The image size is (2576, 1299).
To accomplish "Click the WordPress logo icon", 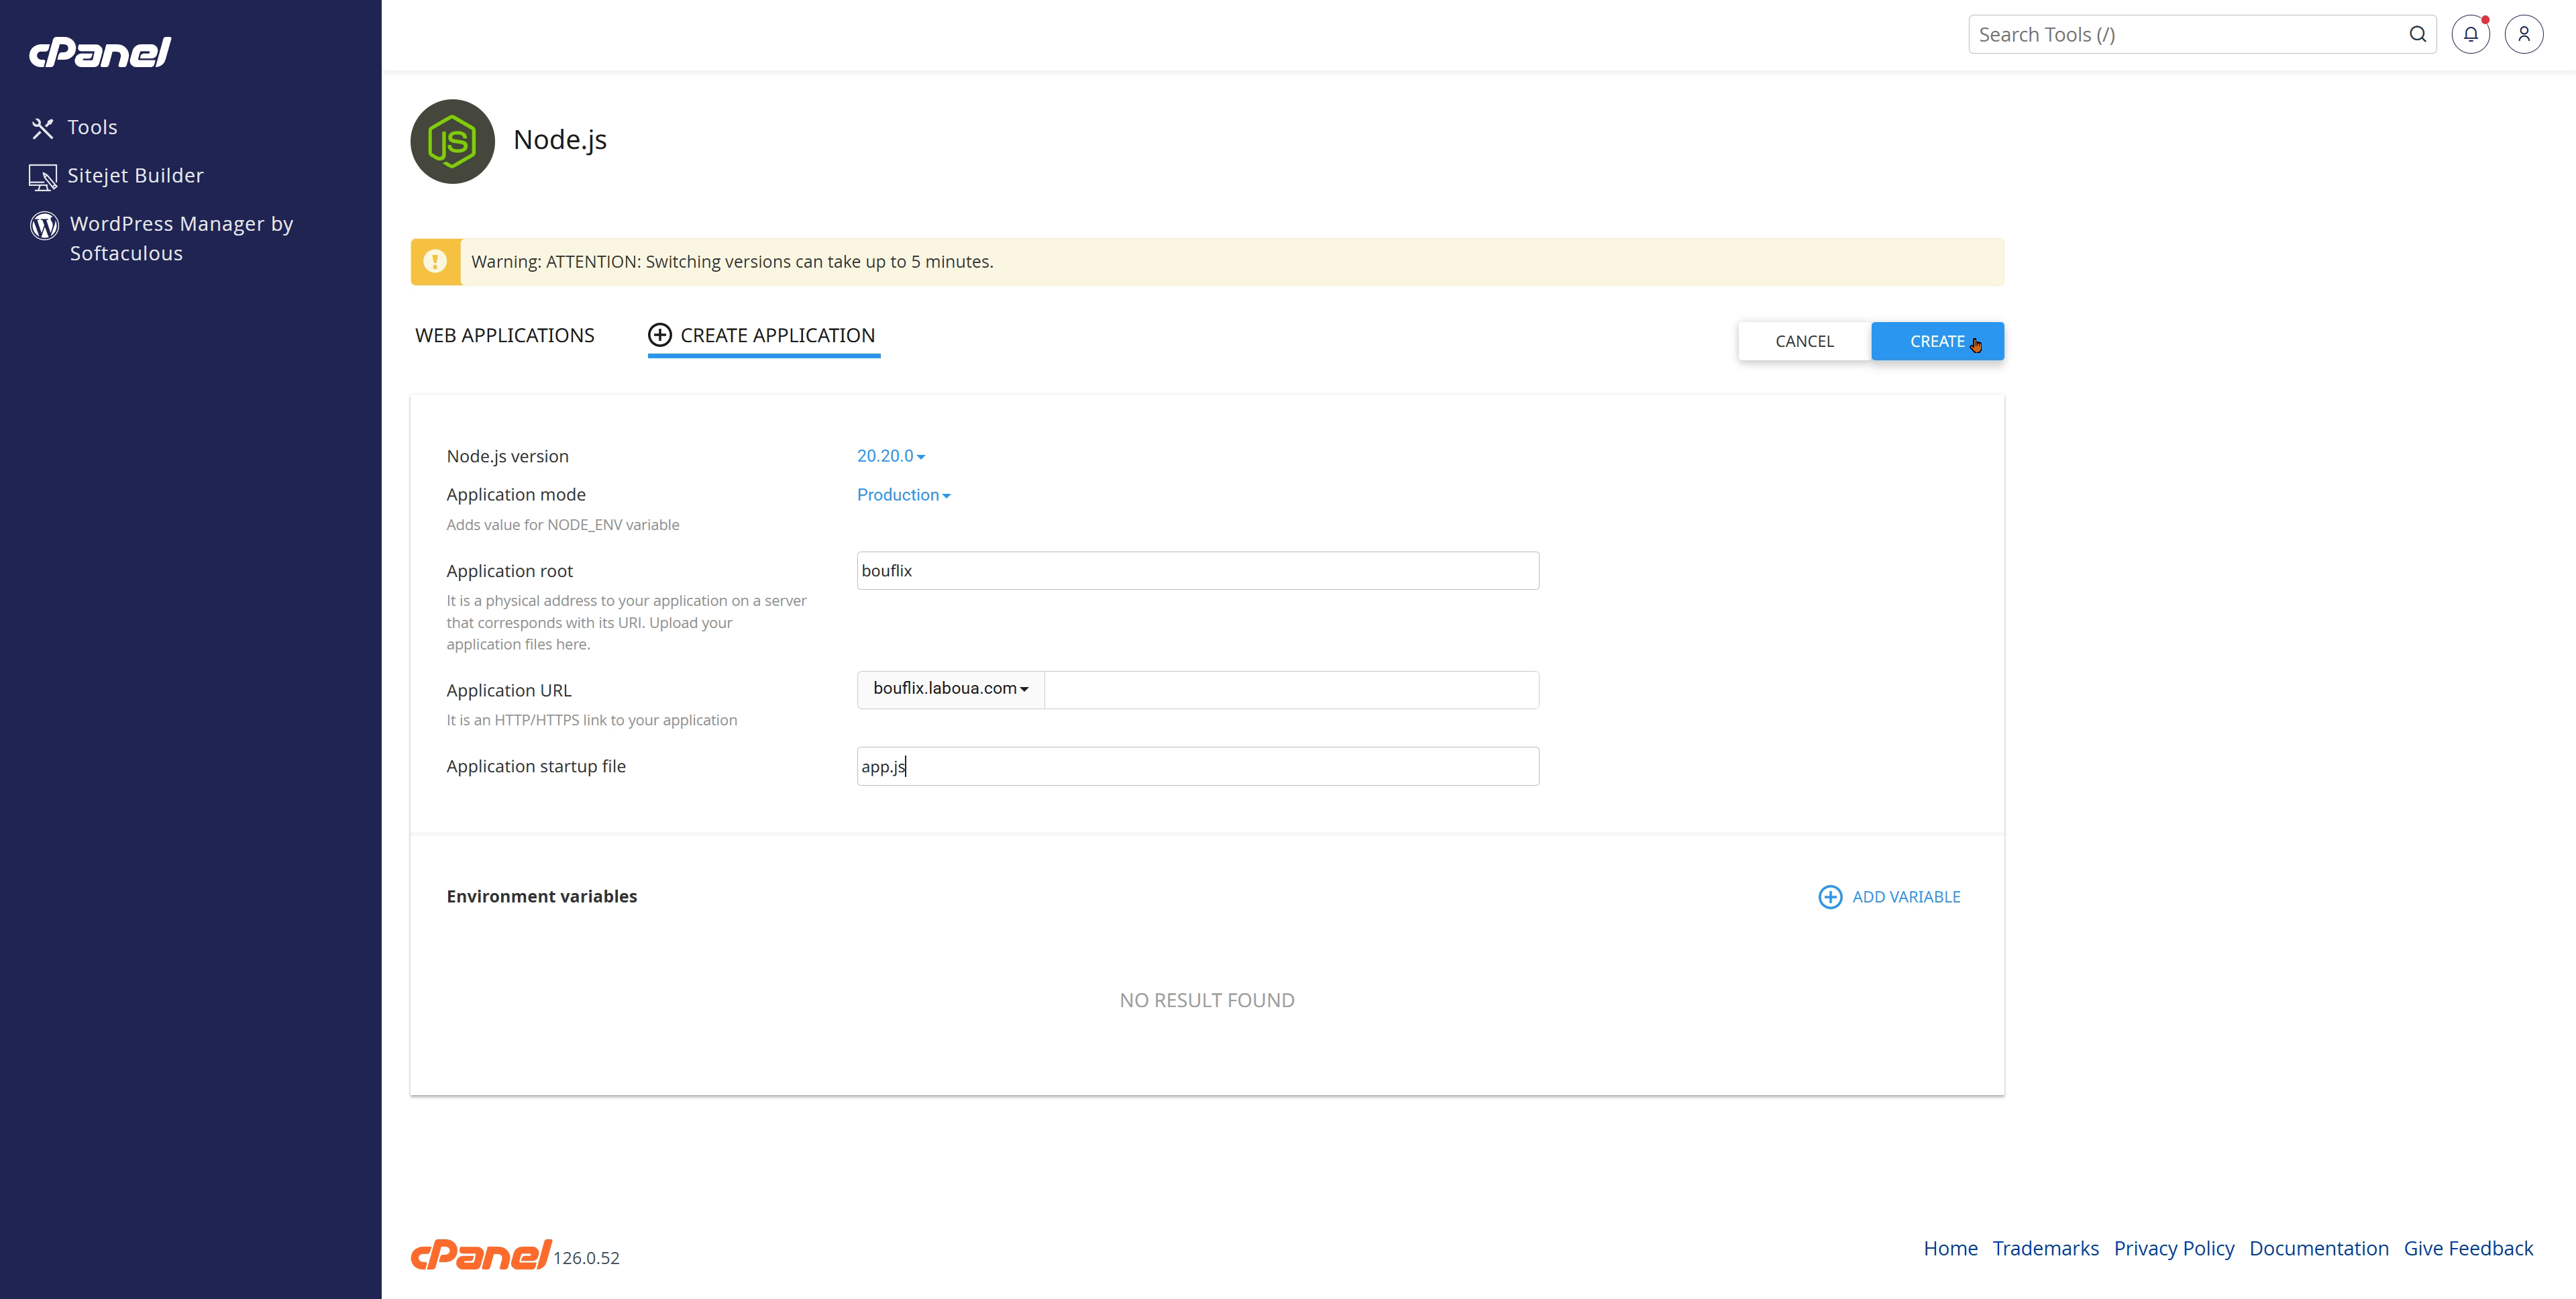I will coord(44,225).
